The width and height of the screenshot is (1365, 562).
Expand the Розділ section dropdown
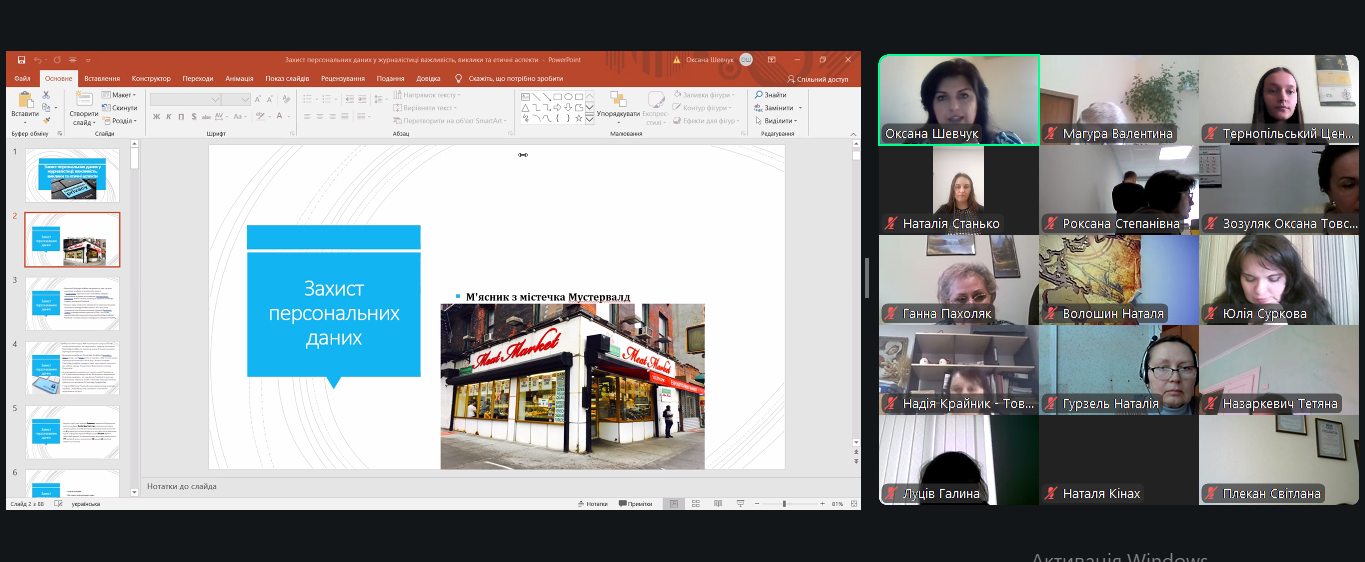coord(121,120)
